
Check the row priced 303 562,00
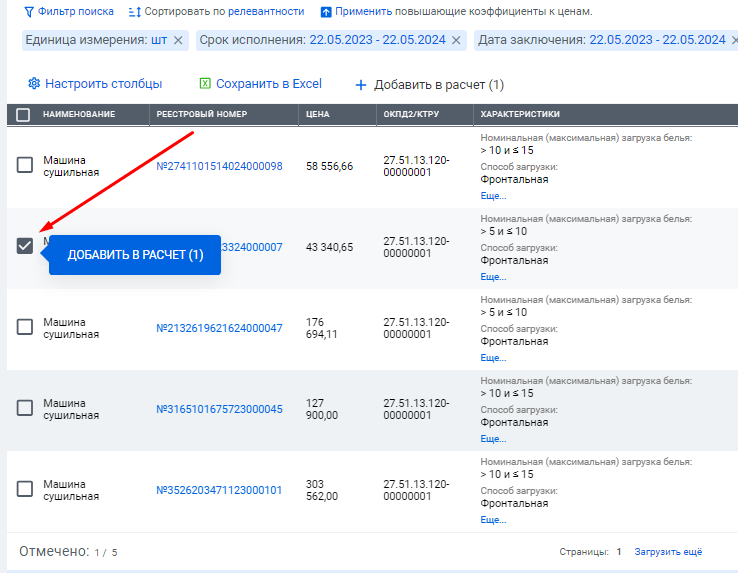(x=24, y=489)
